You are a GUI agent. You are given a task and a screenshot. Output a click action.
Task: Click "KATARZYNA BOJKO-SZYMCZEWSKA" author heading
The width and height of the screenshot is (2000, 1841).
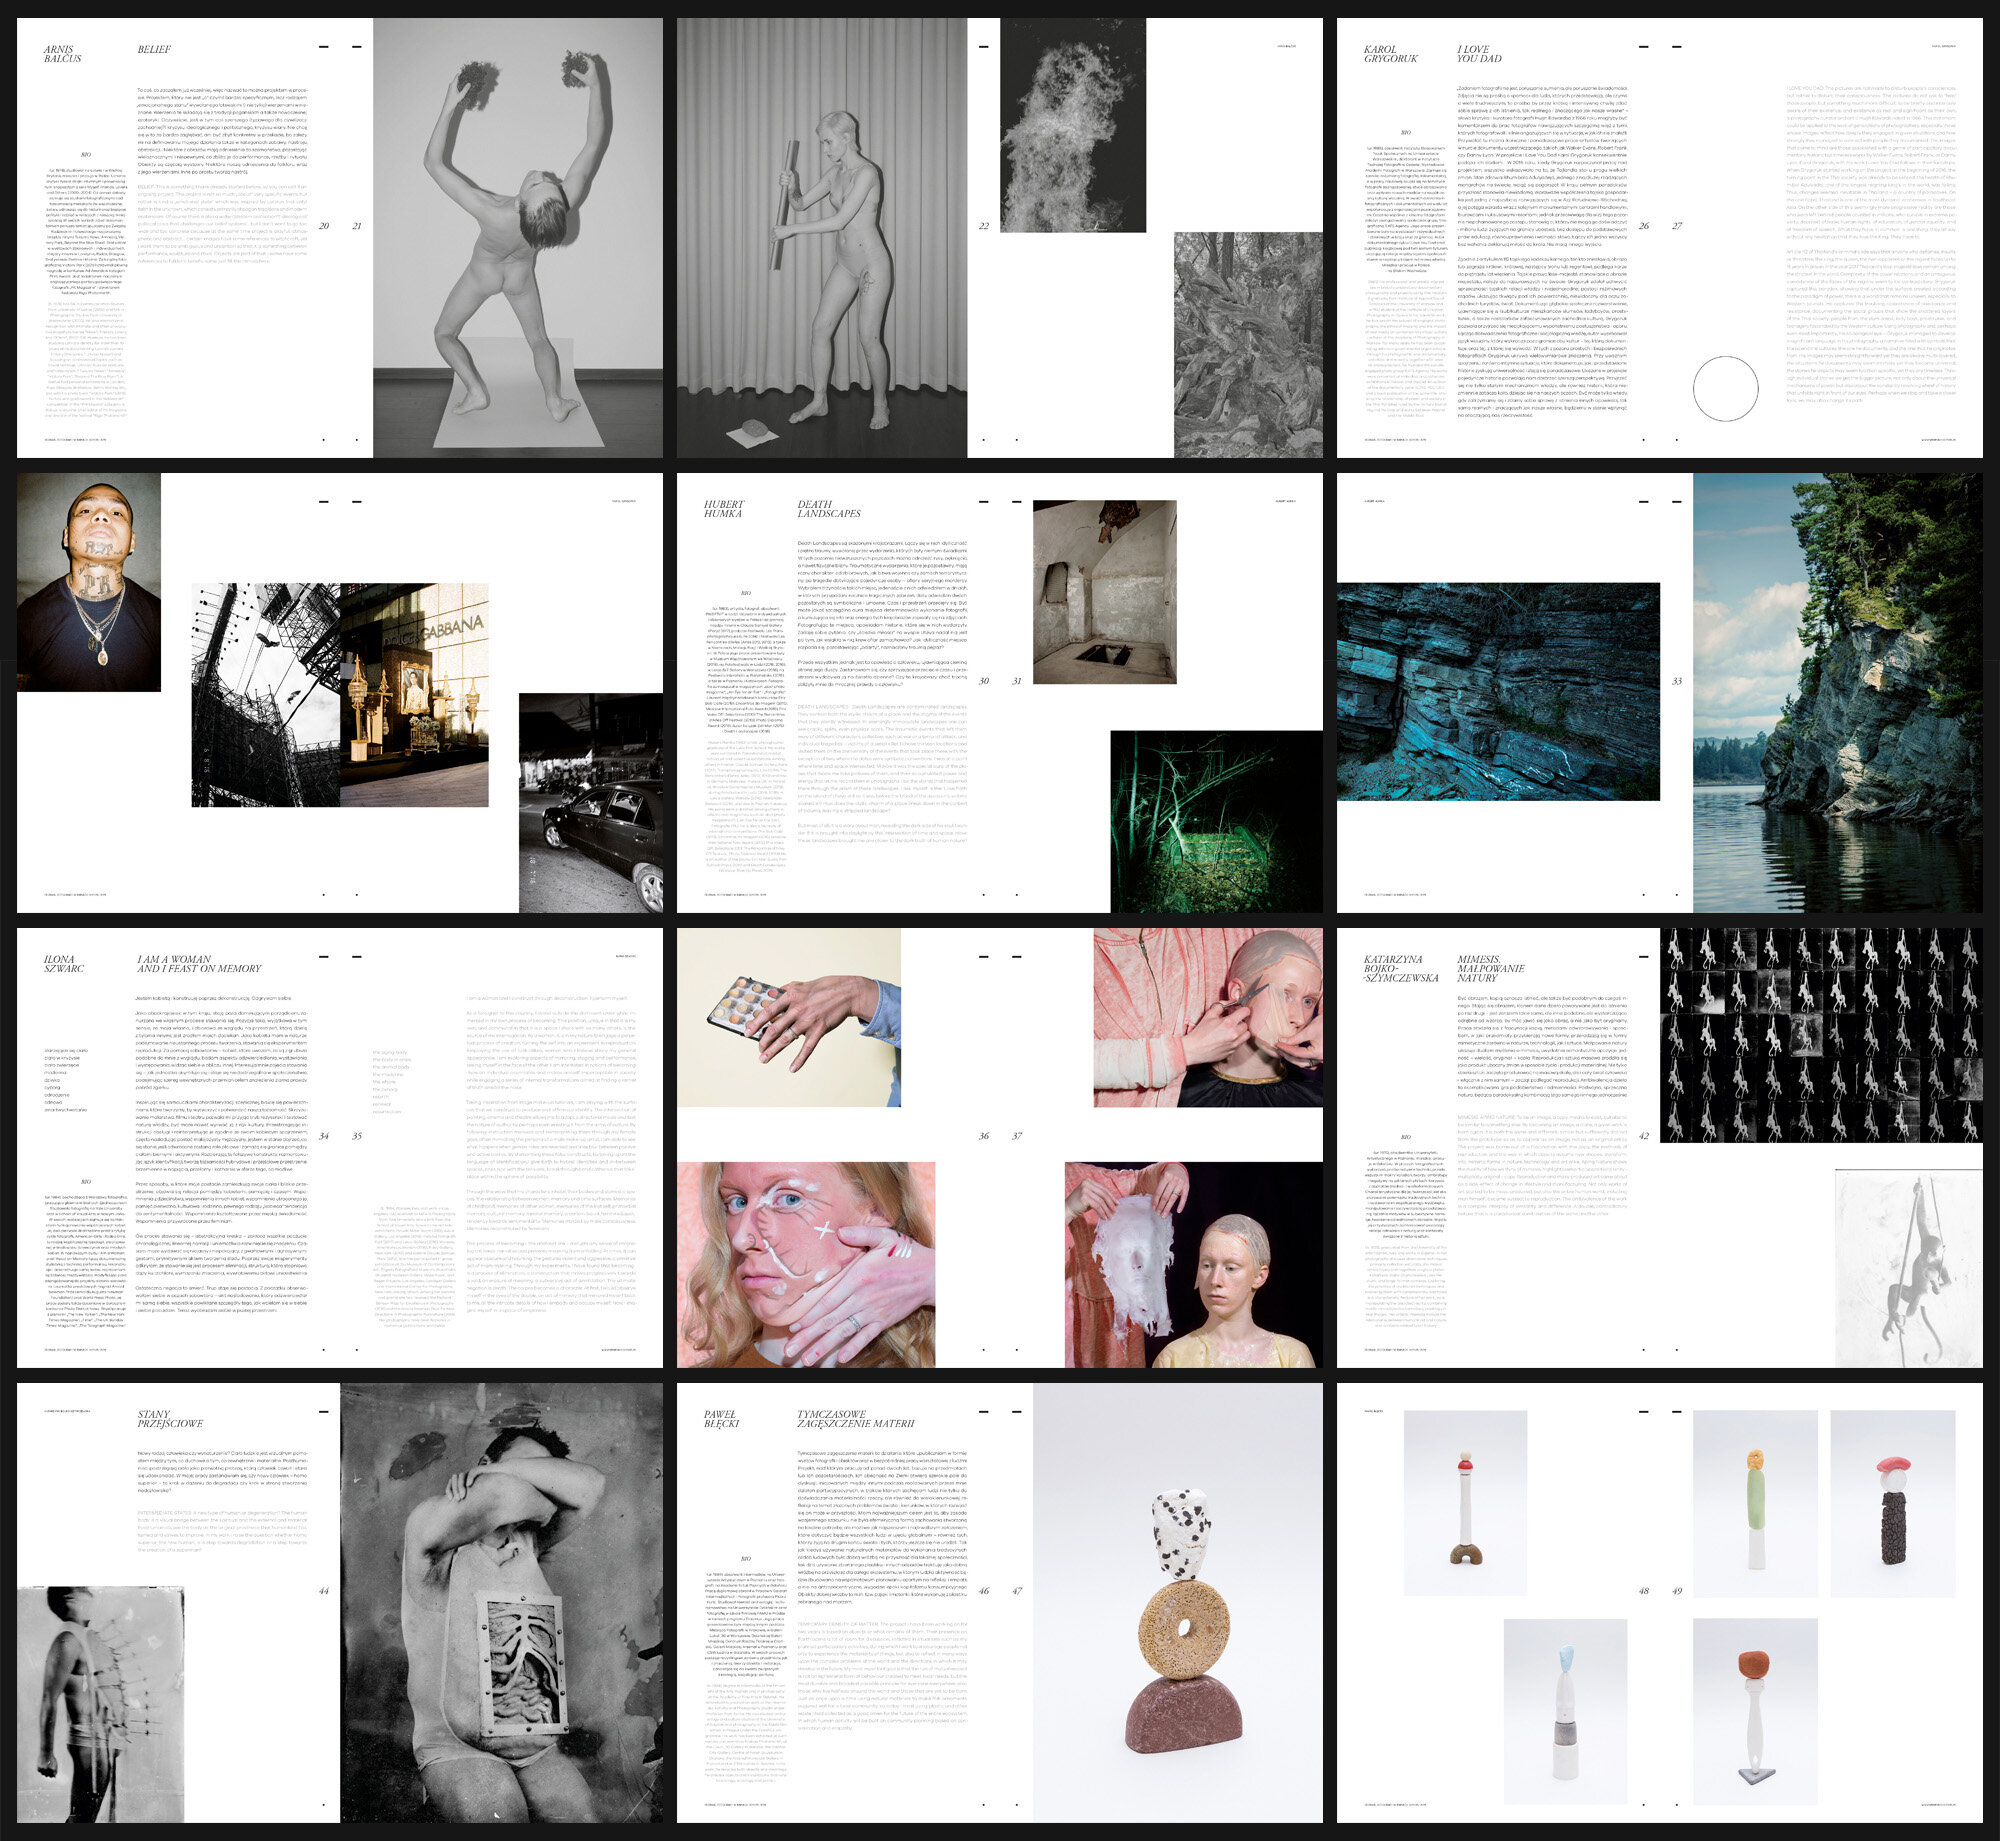click(x=1401, y=968)
